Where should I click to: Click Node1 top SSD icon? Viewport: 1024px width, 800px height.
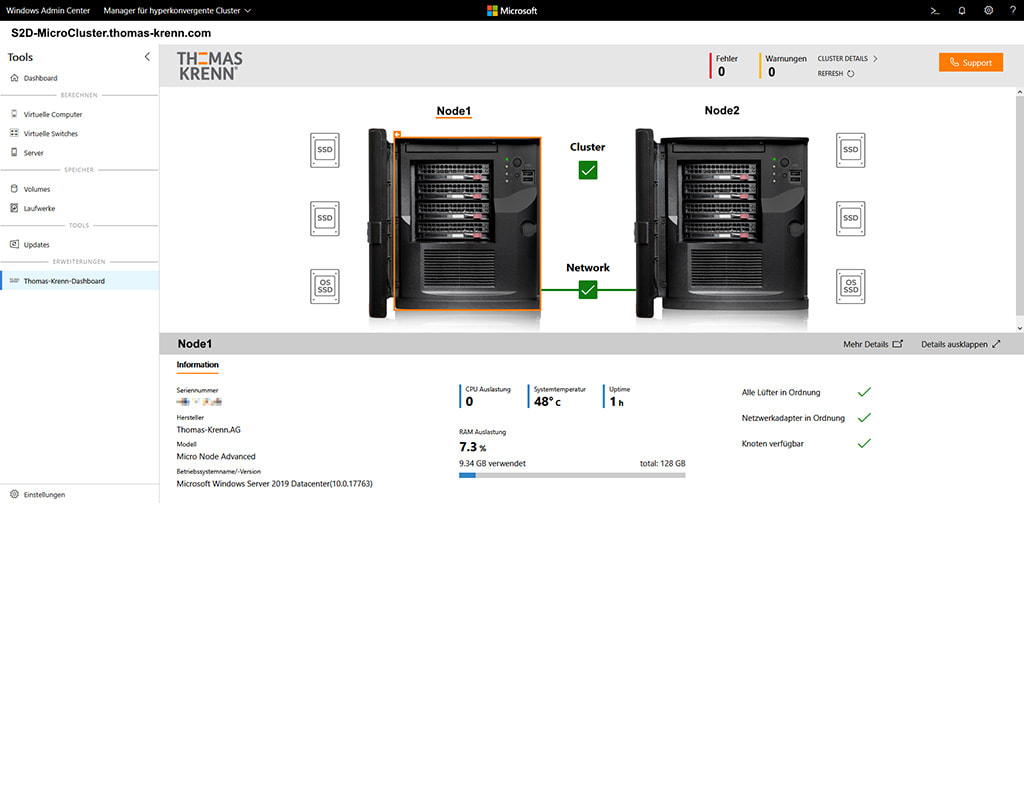(325, 150)
